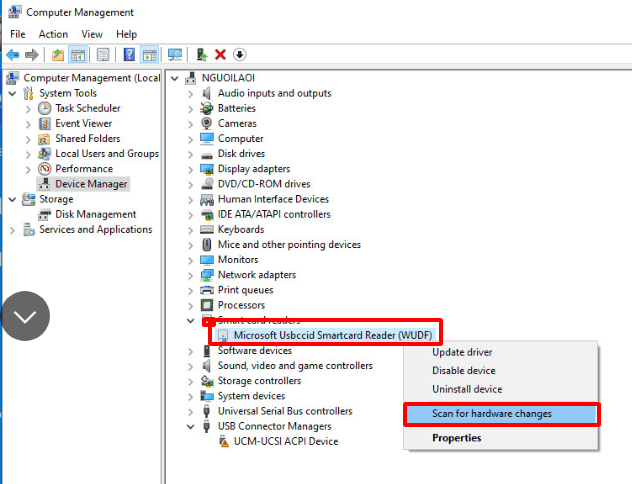
Task: Choose Update driver in context menu
Action: click(x=462, y=352)
